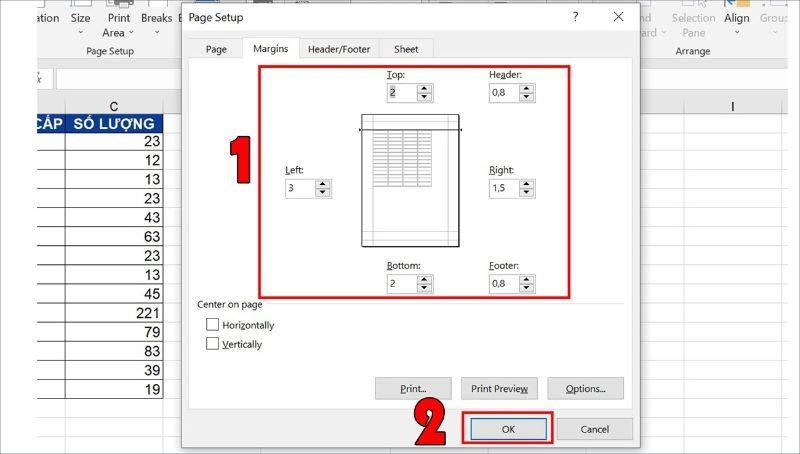Increase the Header margin up arrow
The height and width of the screenshot is (454, 800).
527,89
